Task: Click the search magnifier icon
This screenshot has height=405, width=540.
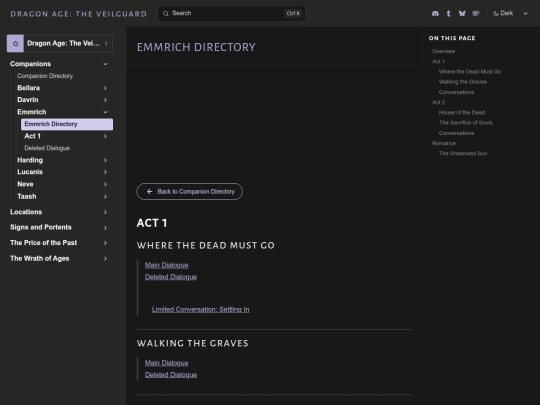Action: pos(166,13)
